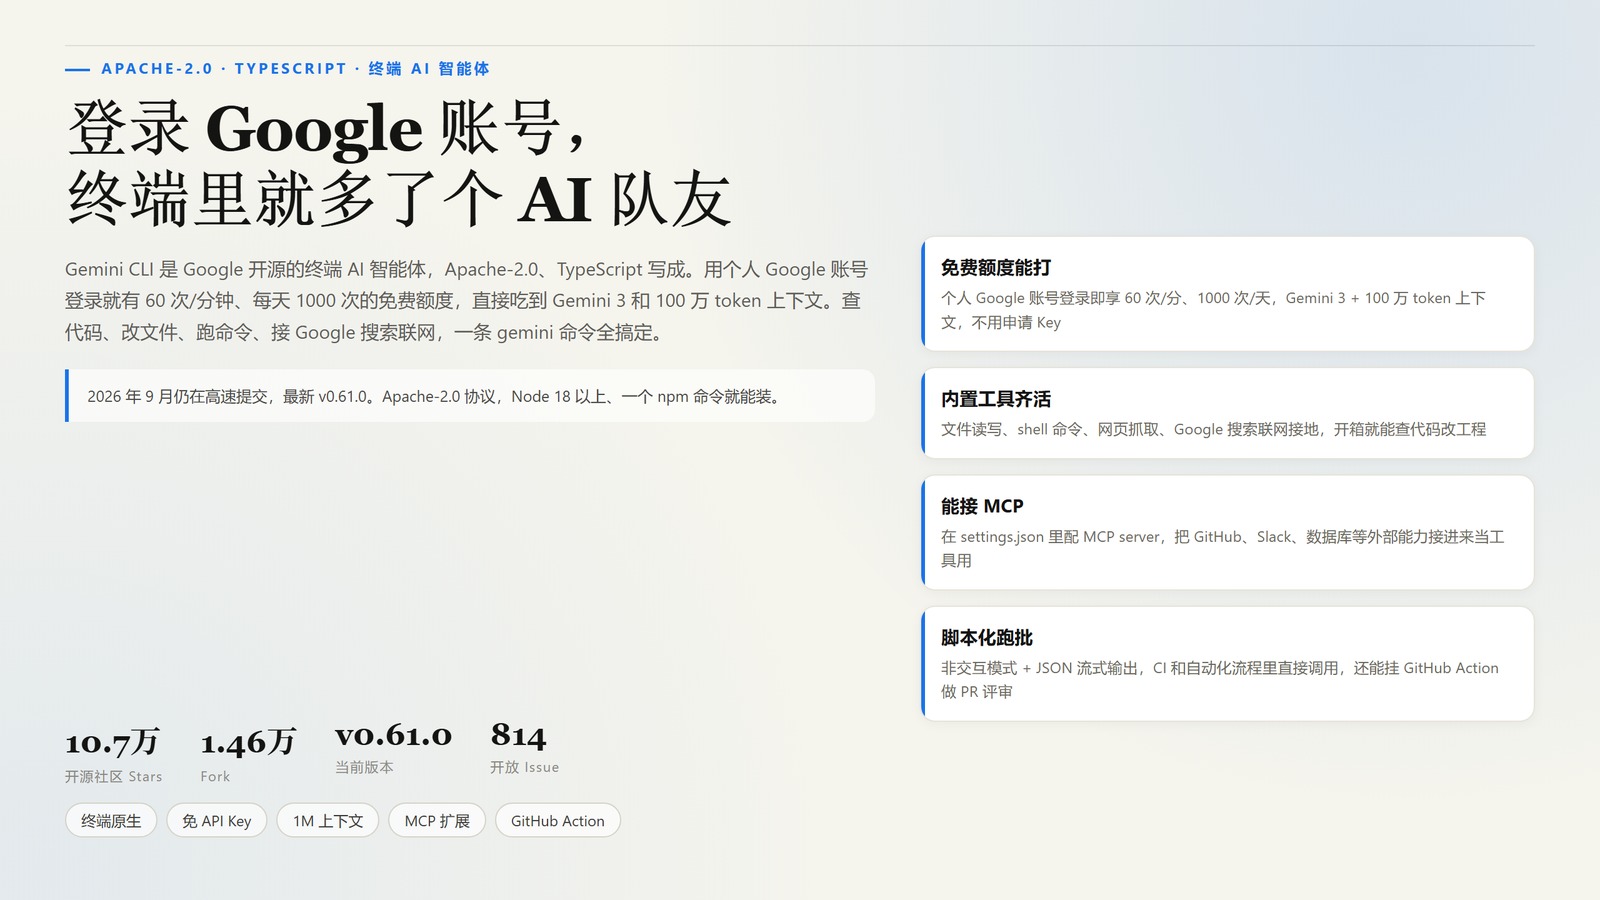1600x900 pixels.
Task: Open the 脚本化跑批 feature card
Action: 1227,663
